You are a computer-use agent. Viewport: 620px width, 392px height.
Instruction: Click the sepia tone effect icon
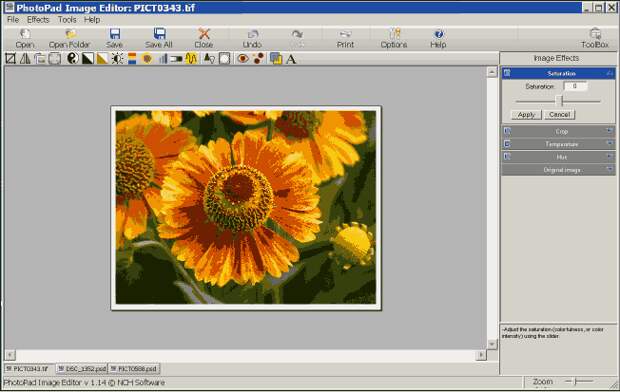pyautogui.click(x=102, y=59)
